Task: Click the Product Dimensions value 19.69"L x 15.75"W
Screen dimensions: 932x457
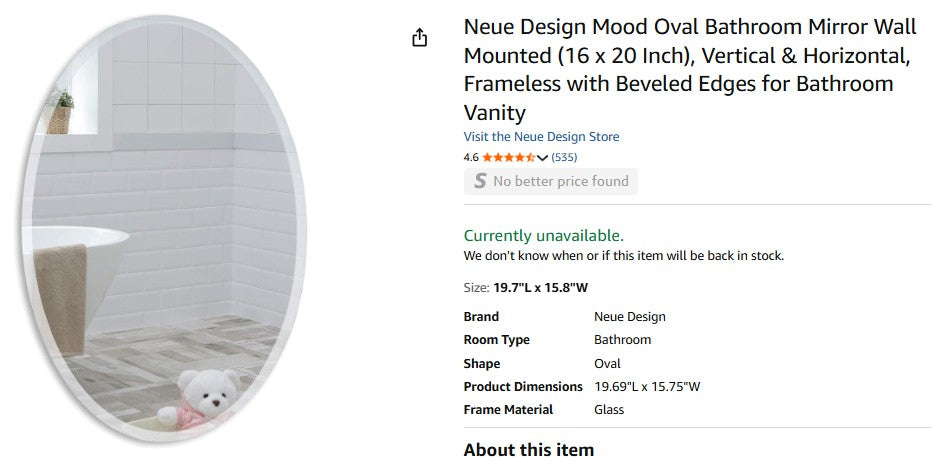Action: pyautogui.click(x=647, y=386)
